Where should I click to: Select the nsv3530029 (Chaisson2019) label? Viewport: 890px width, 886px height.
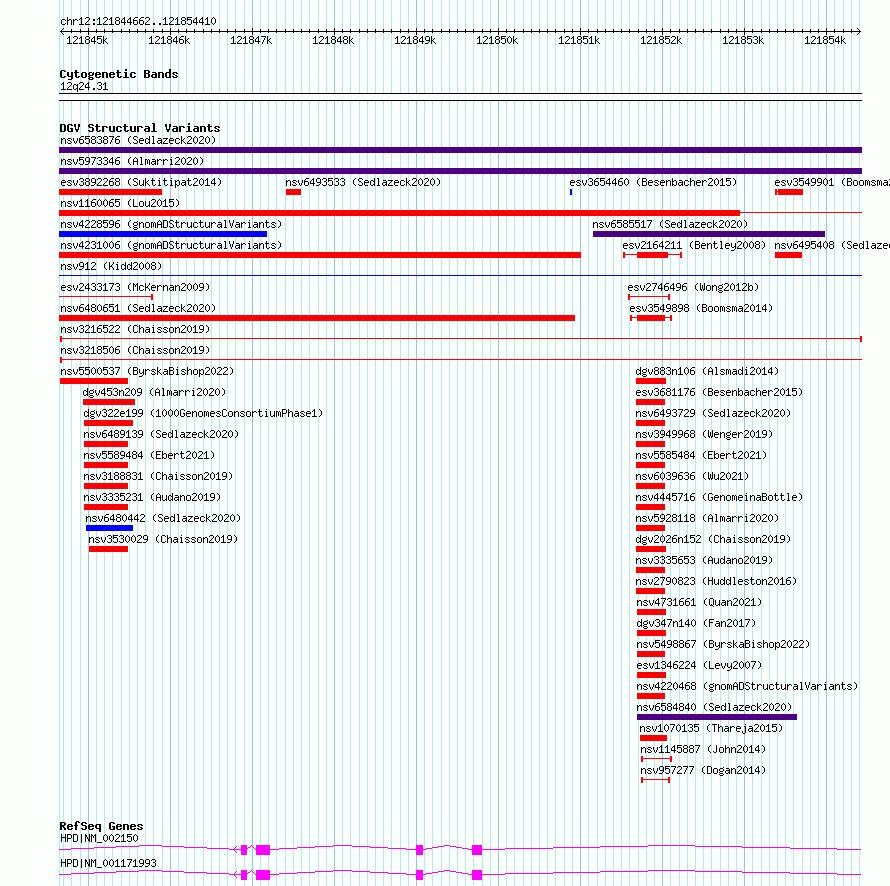163,539
